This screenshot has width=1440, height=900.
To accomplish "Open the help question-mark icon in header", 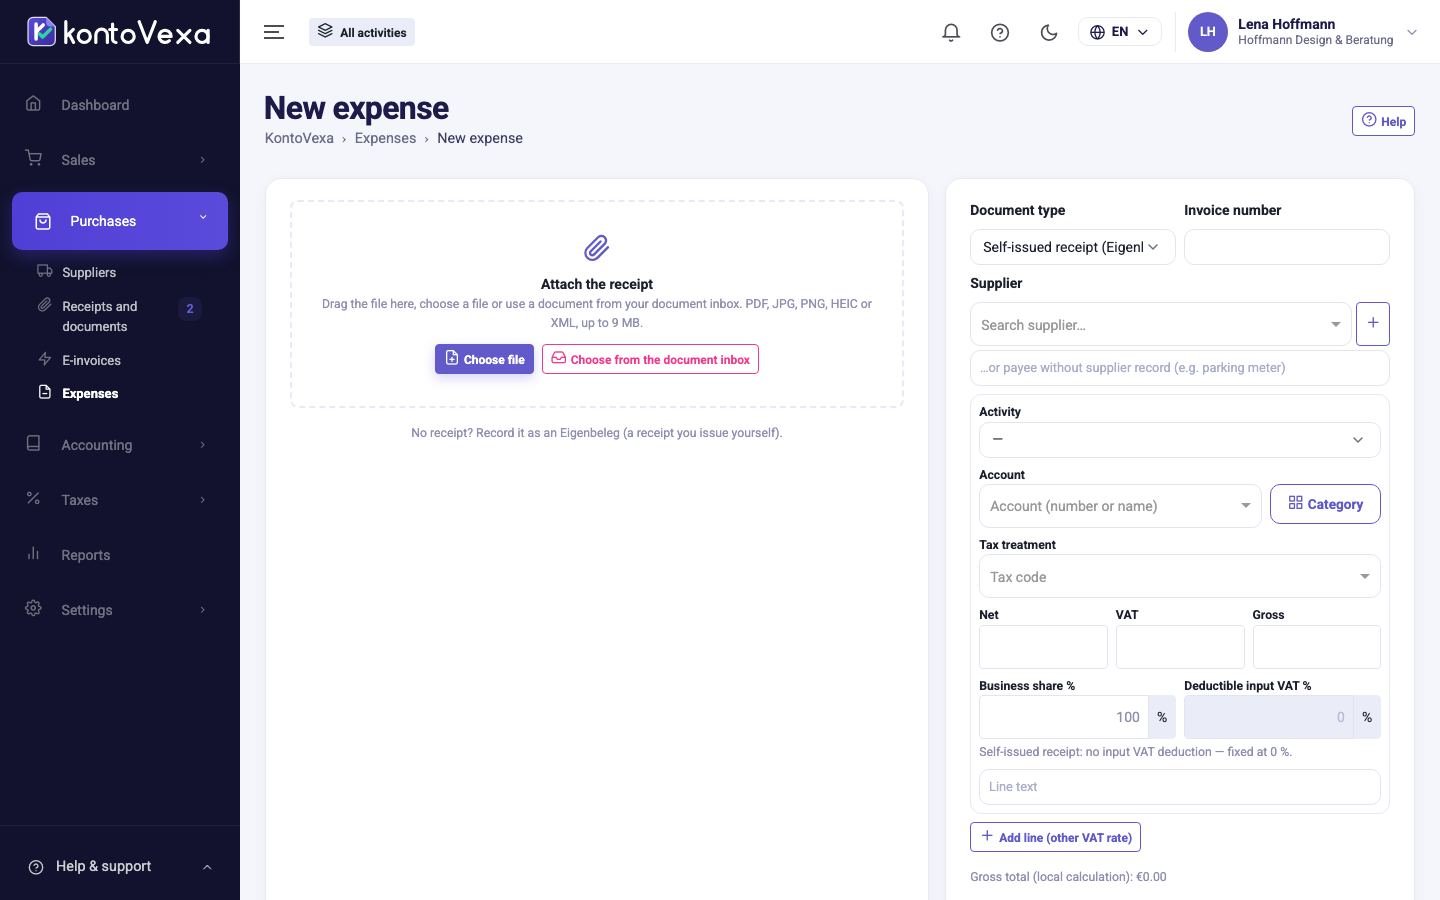I will click(1000, 32).
